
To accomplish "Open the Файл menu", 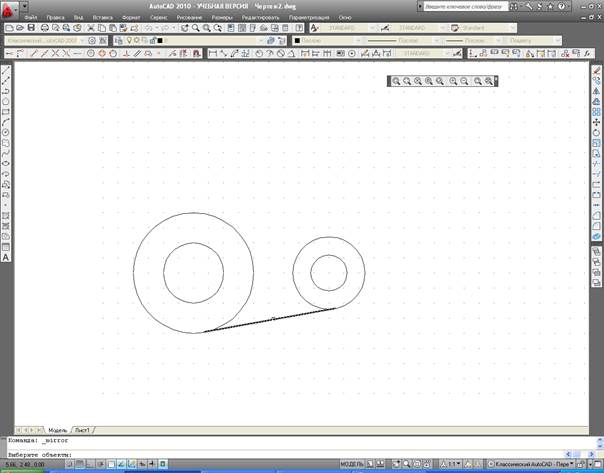I will (31, 17).
